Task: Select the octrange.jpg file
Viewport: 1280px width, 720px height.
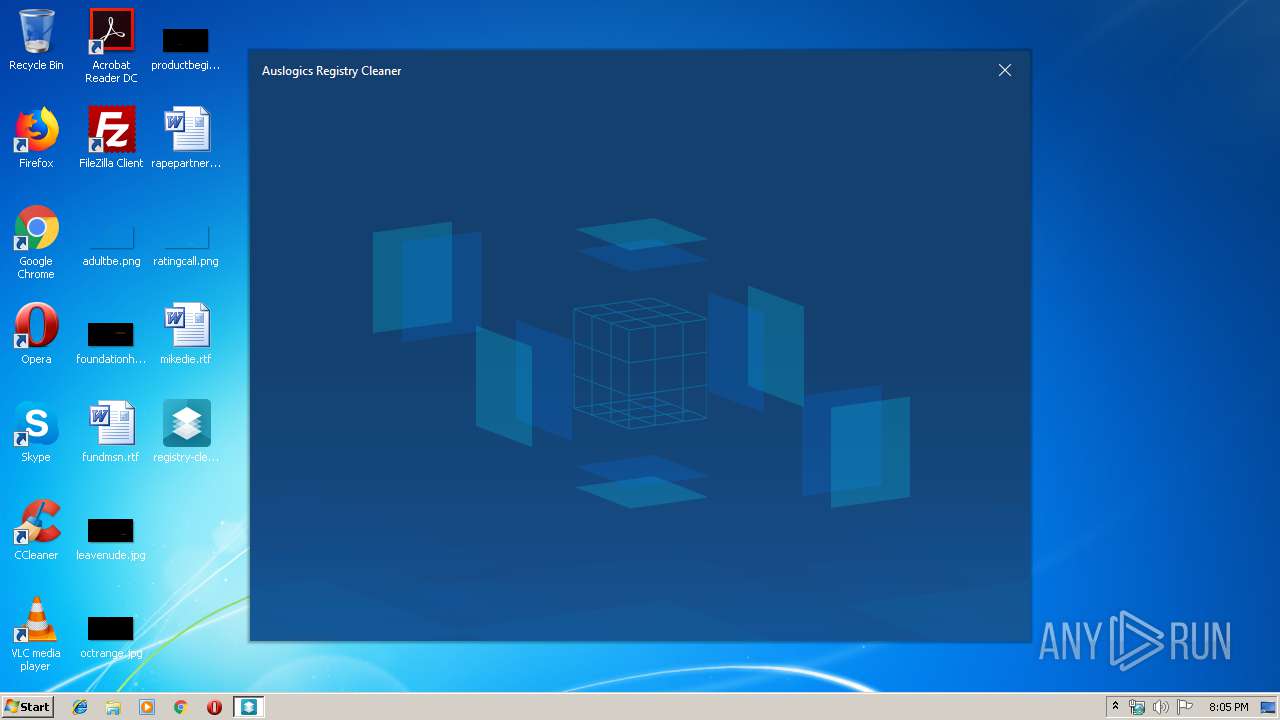Action: tap(111, 637)
